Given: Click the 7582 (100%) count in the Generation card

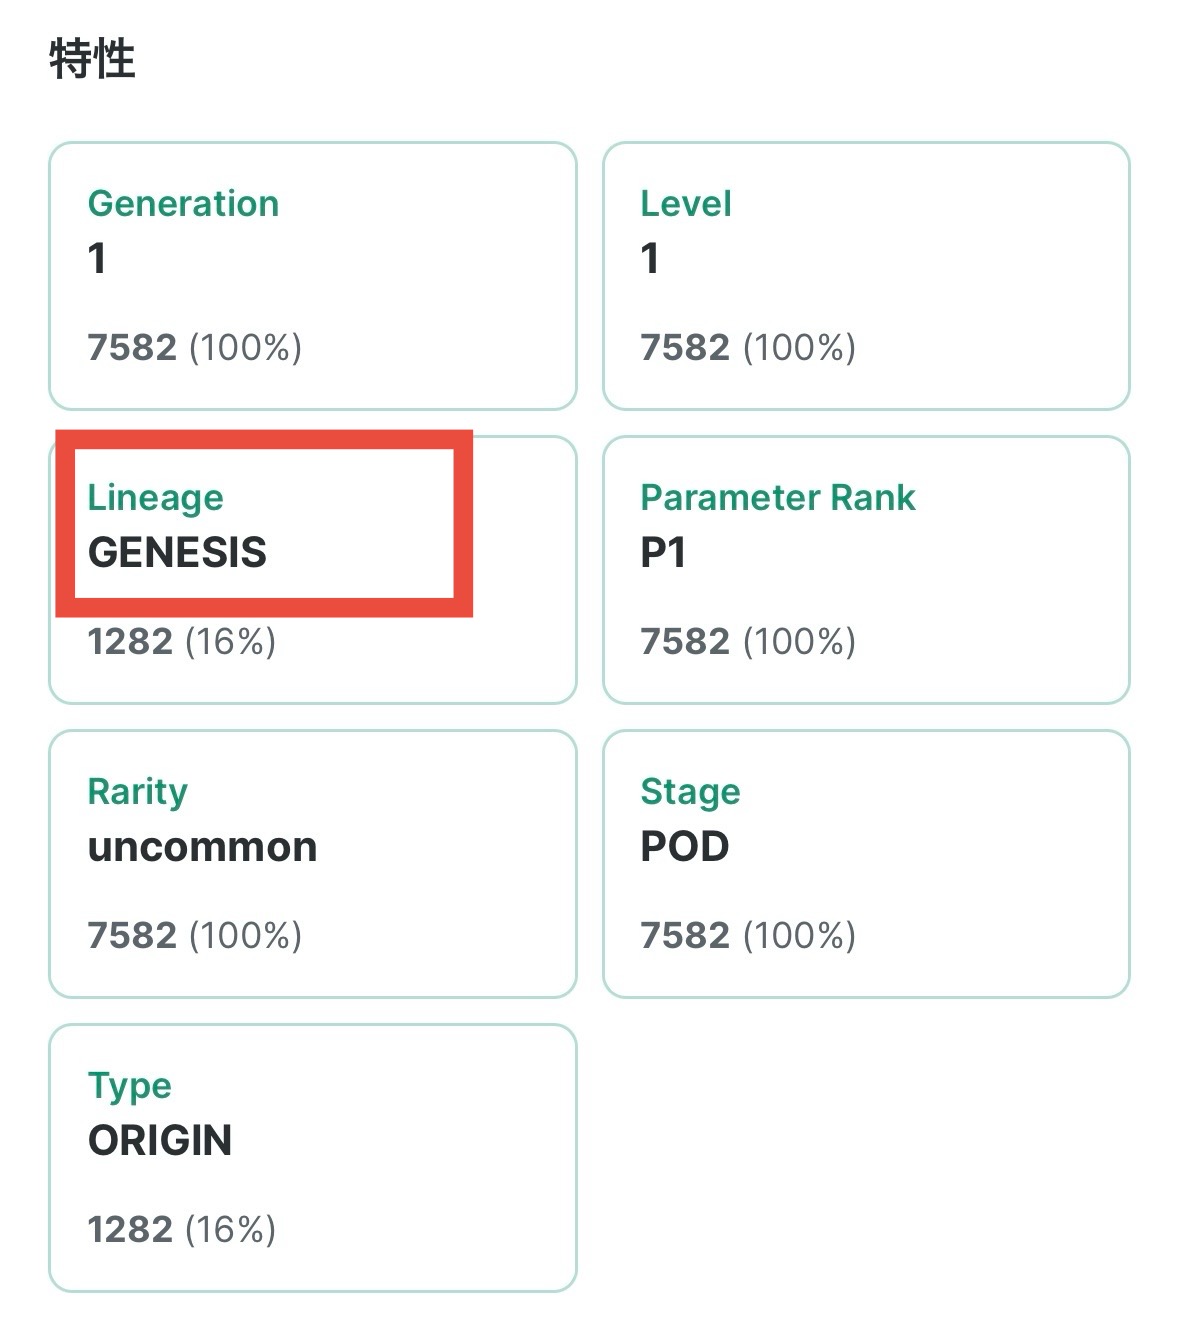Looking at the screenshot, I should (x=194, y=347).
